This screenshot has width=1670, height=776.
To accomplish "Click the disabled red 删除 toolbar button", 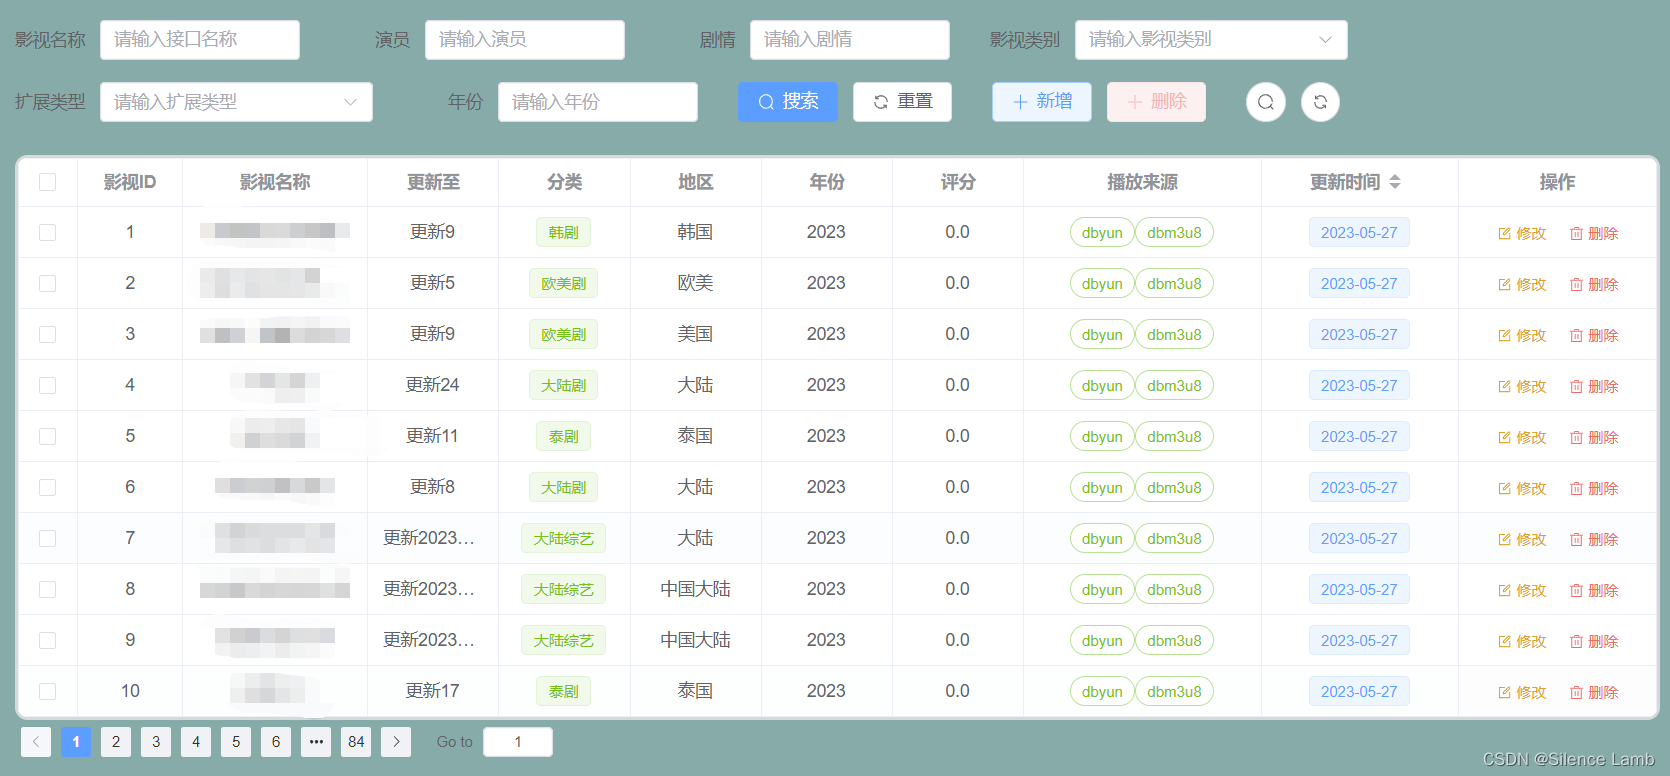I will click(x=1156, y=102).
